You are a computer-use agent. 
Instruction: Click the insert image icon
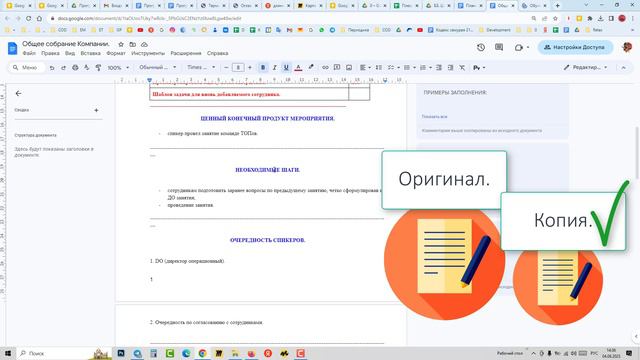349,68
